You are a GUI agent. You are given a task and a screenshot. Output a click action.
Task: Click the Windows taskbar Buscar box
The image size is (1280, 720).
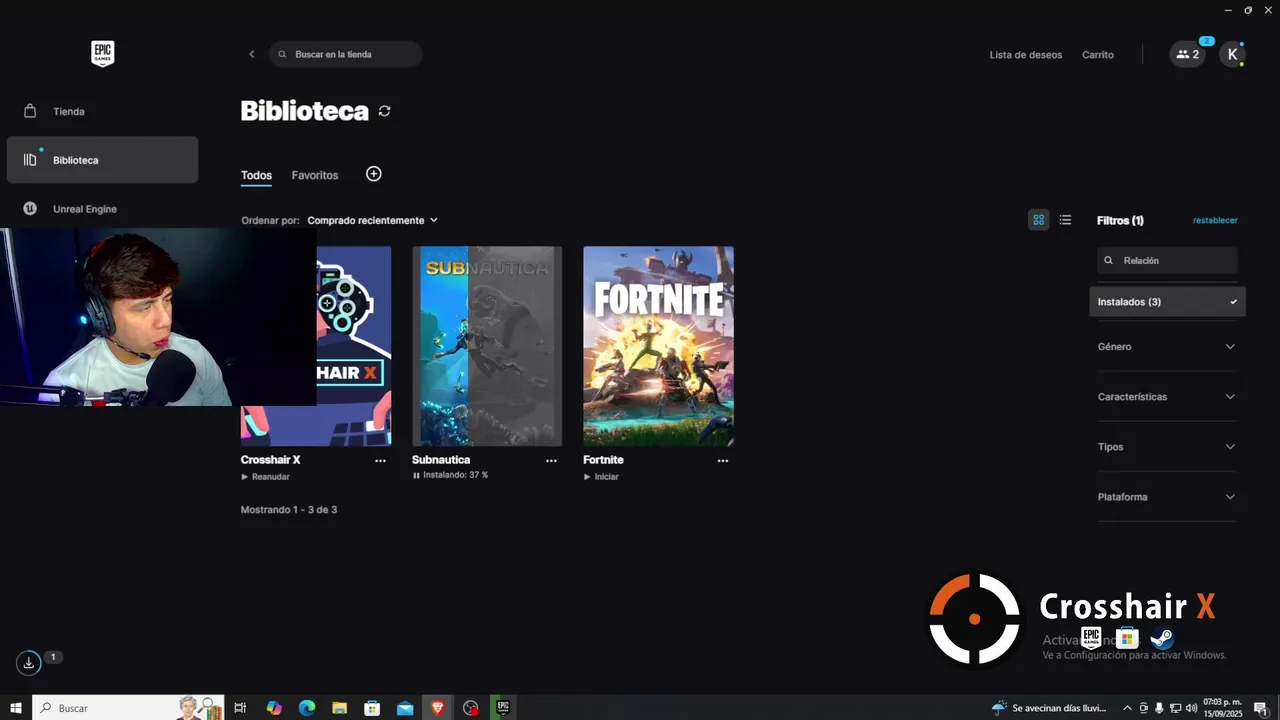click(x=128, y=708)
